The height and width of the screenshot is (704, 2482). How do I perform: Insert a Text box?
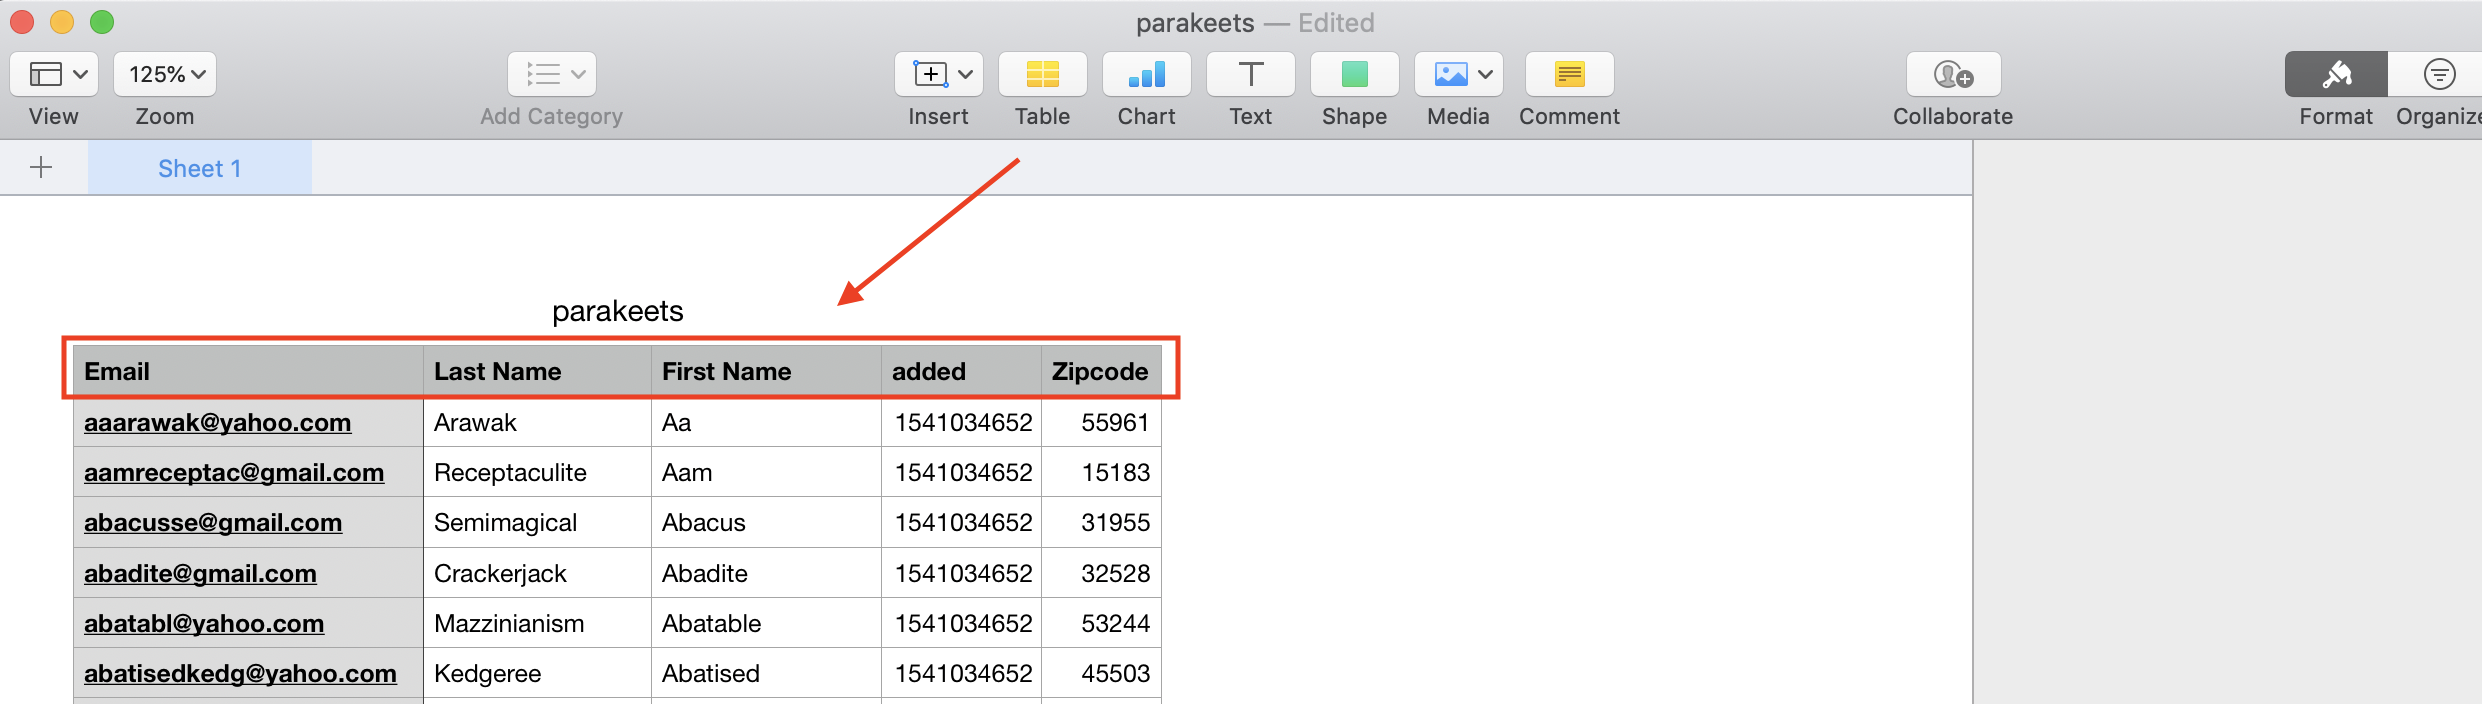1250,75
